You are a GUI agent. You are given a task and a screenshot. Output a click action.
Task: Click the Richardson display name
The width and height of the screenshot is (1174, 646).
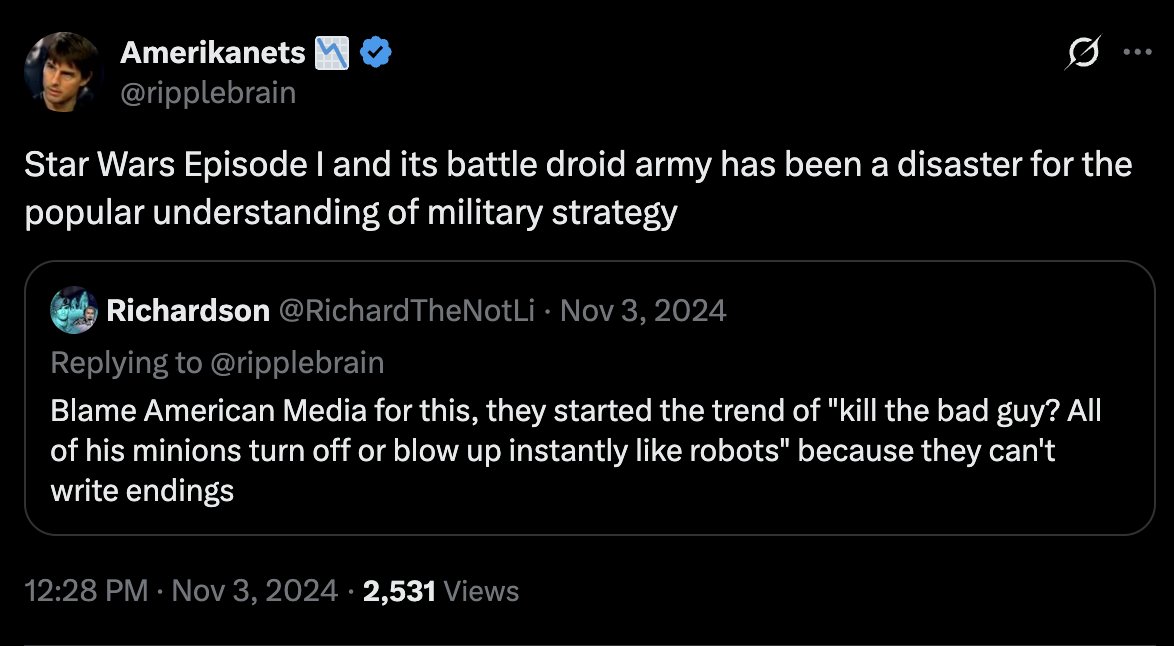click(188, 311)
